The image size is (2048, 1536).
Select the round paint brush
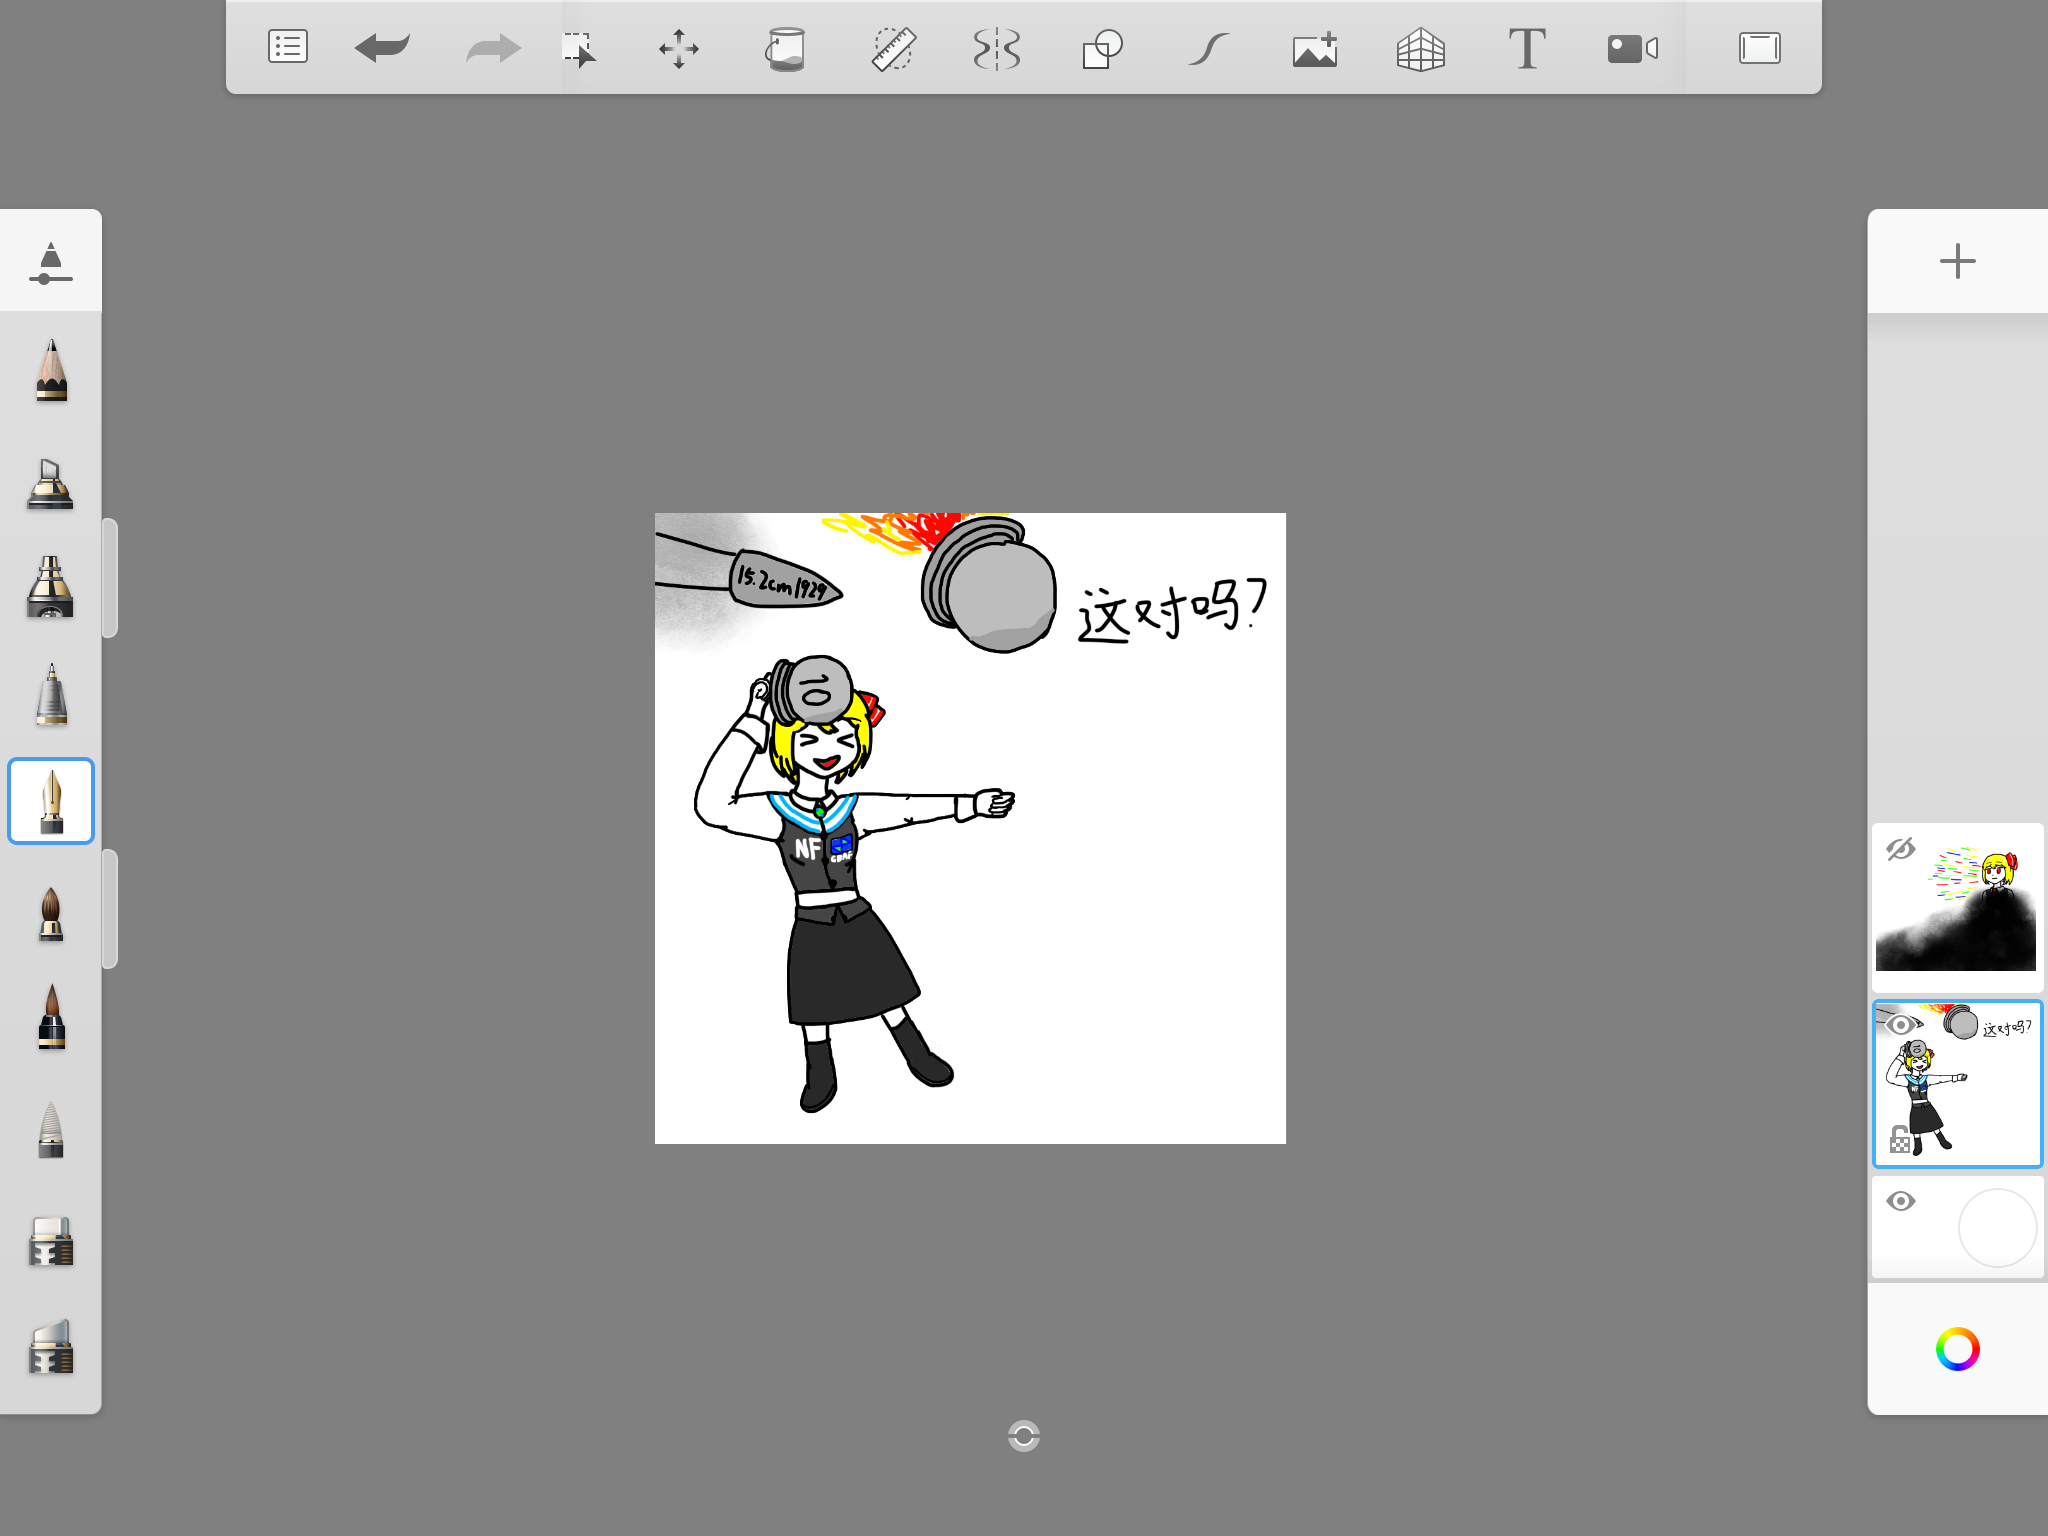coord(51,914)
